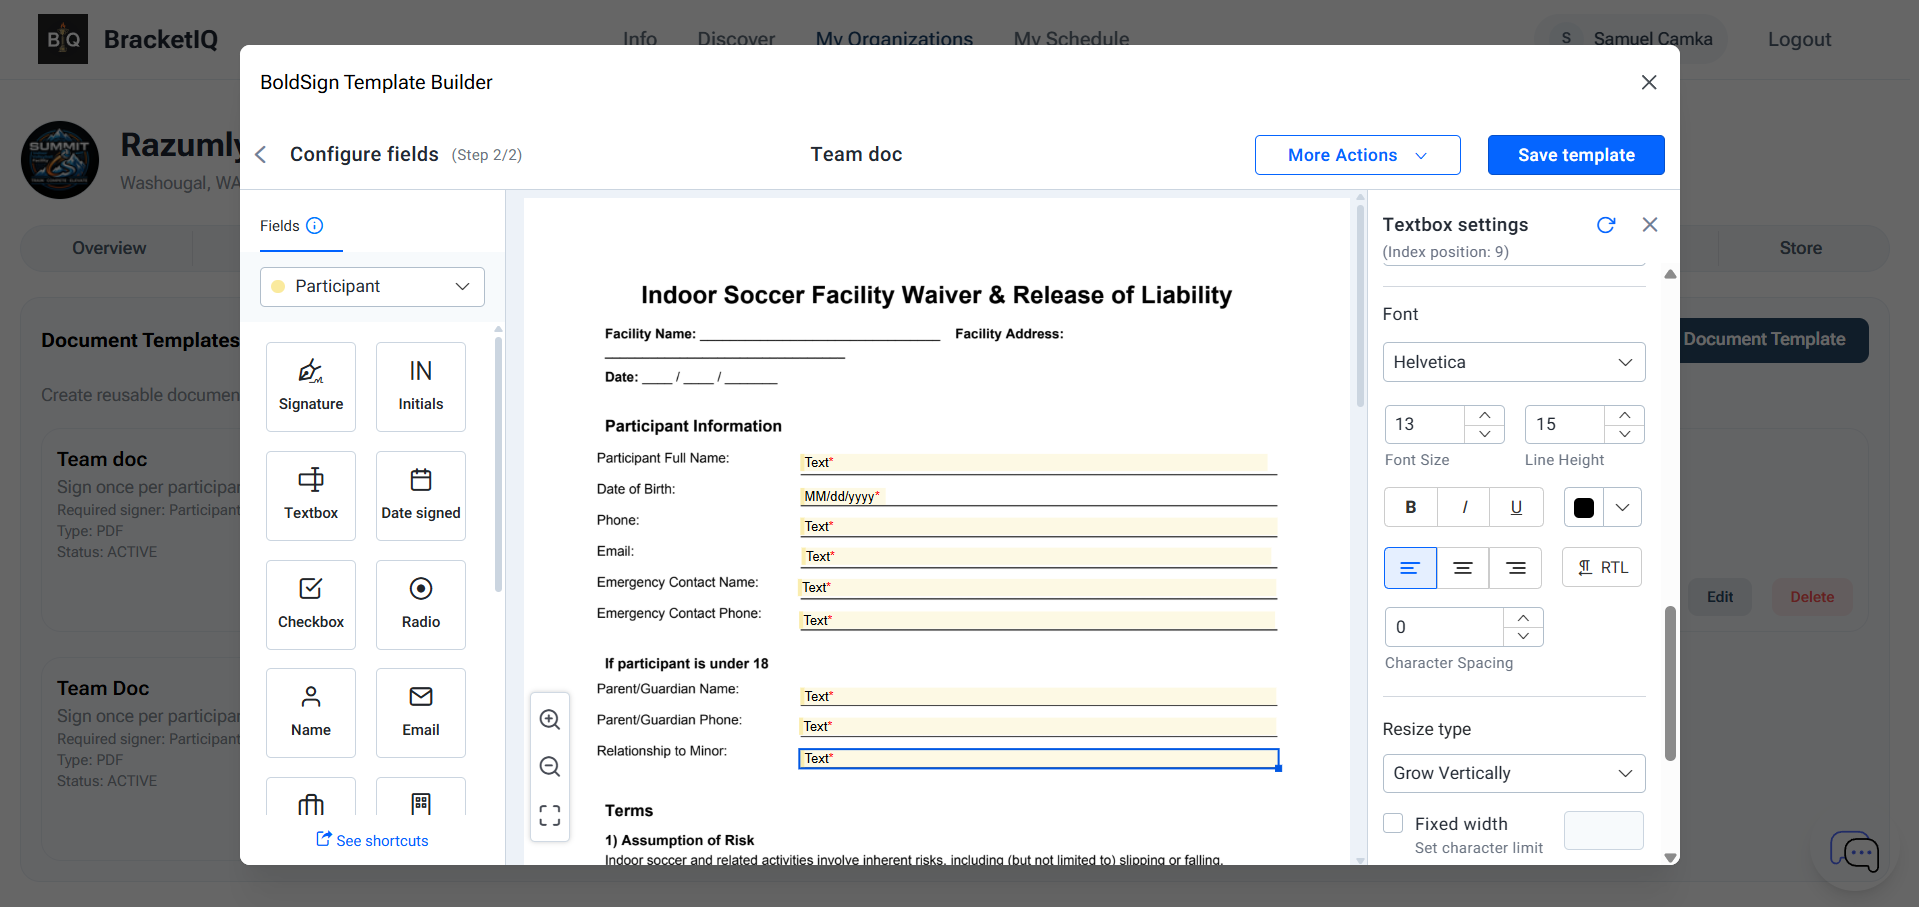This screenshot has height=907, width=1919.
Task: Open the Info nav item
Action: pyautogui.click(x=640, y=39)
